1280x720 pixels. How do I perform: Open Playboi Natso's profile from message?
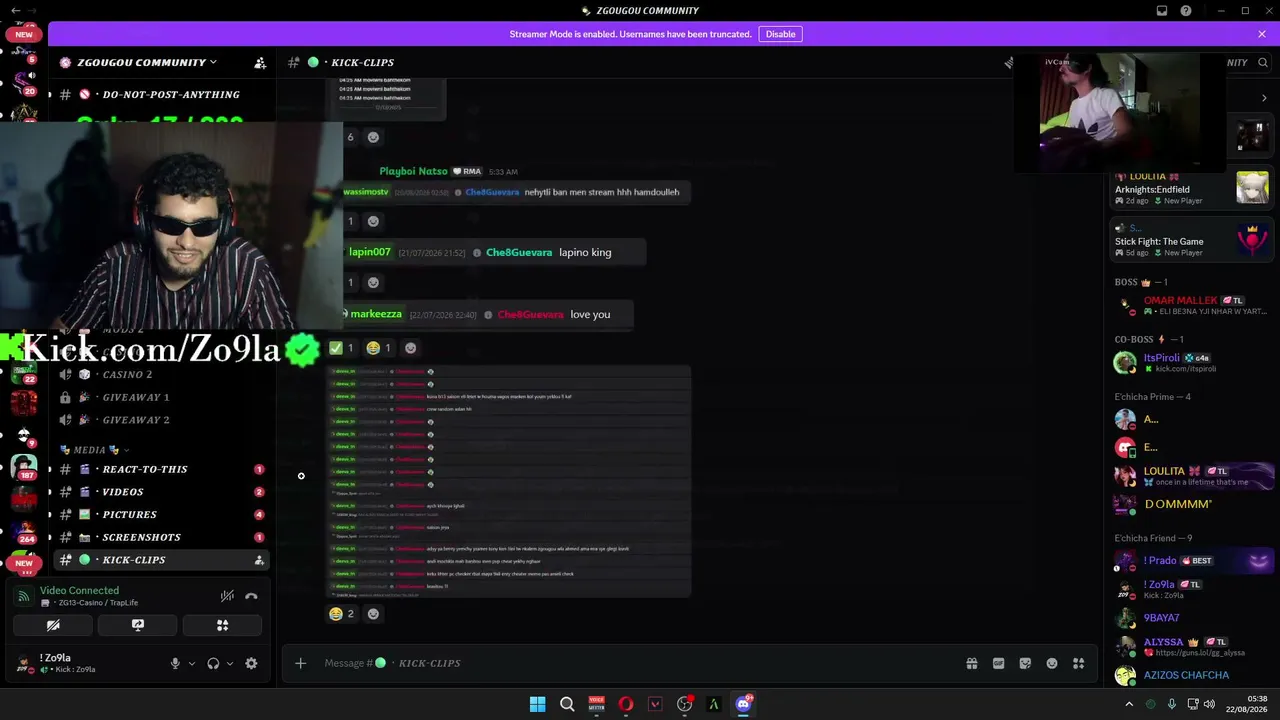click(x=413, y=171)
